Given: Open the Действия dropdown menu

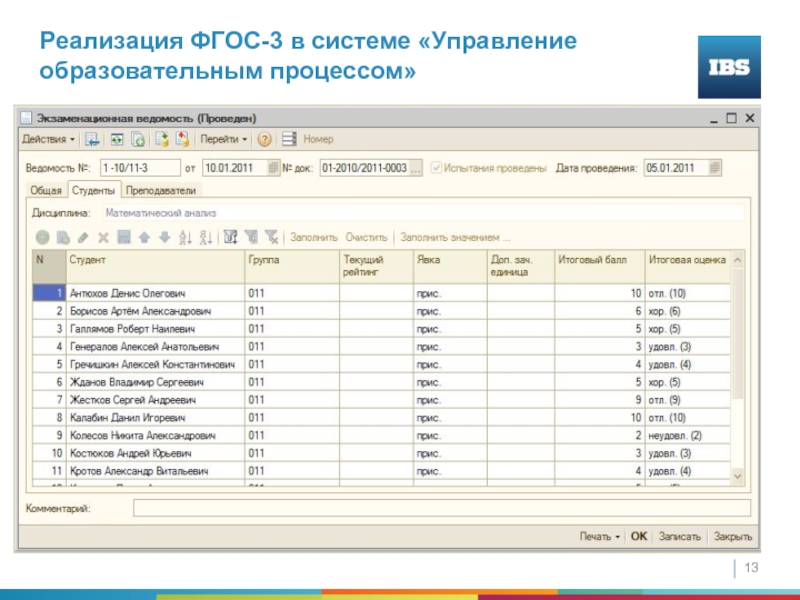Looking at the screenshot, I should coord(50,140).
